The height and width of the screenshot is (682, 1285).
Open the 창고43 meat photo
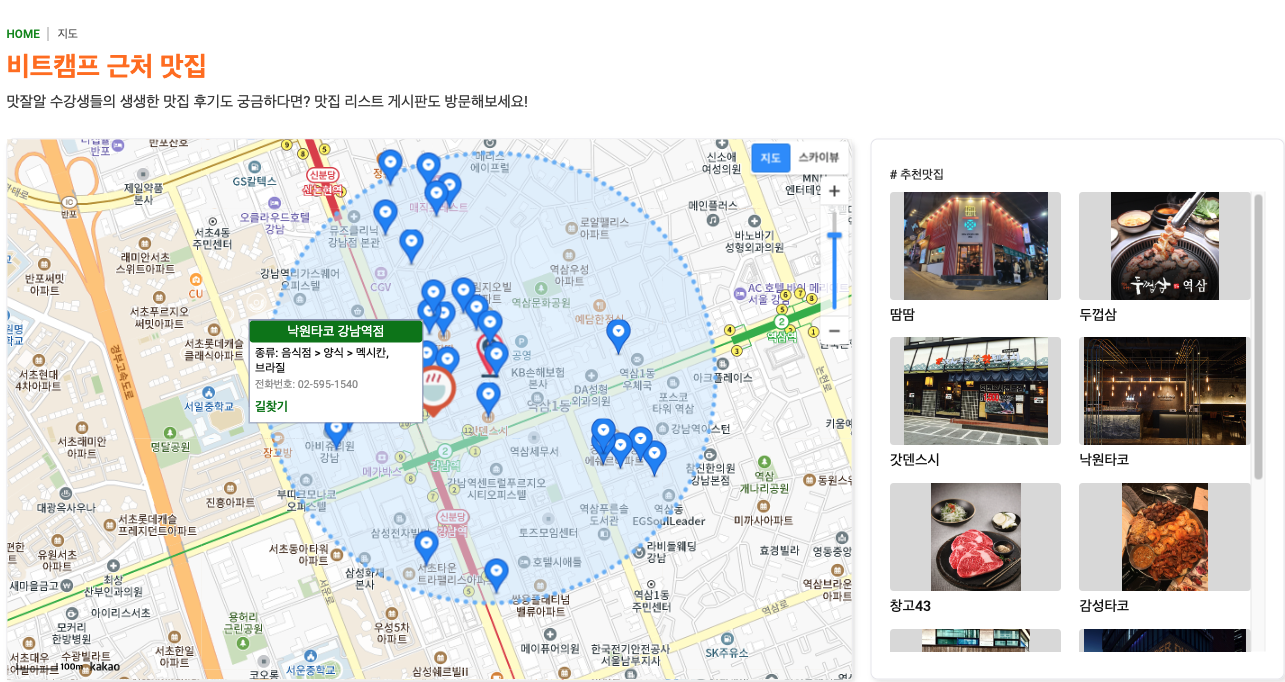point(975,537)
